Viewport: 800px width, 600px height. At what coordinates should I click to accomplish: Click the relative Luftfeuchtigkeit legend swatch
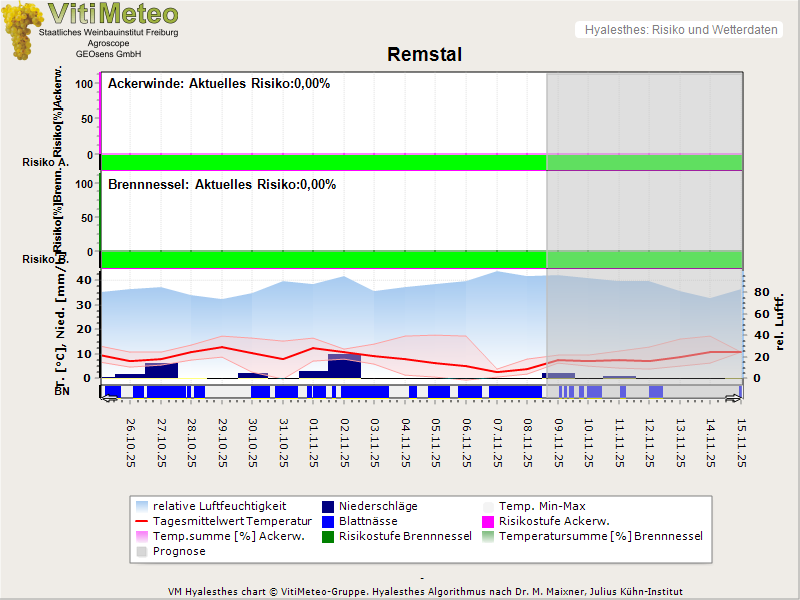pos(142,506)
